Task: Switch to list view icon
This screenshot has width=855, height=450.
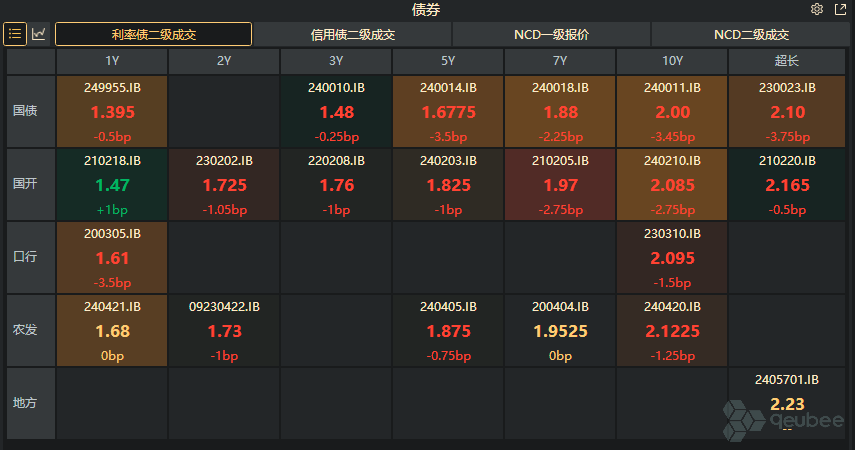Action: point(15,34)
